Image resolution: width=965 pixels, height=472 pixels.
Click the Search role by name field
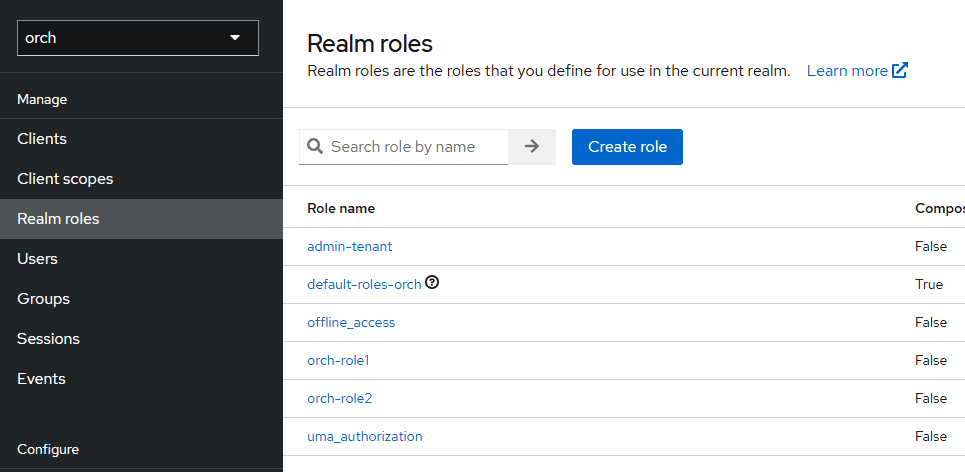point(415,147)
